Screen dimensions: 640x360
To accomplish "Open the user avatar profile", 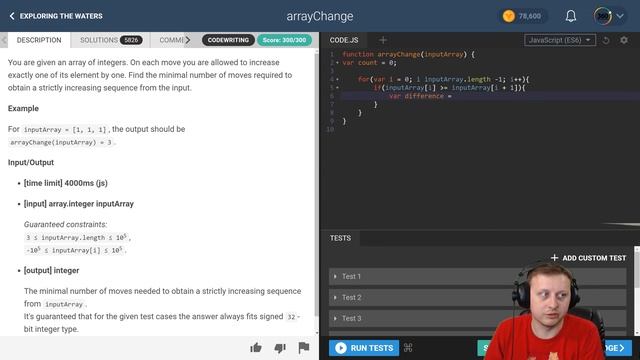I will pos(602,16).
